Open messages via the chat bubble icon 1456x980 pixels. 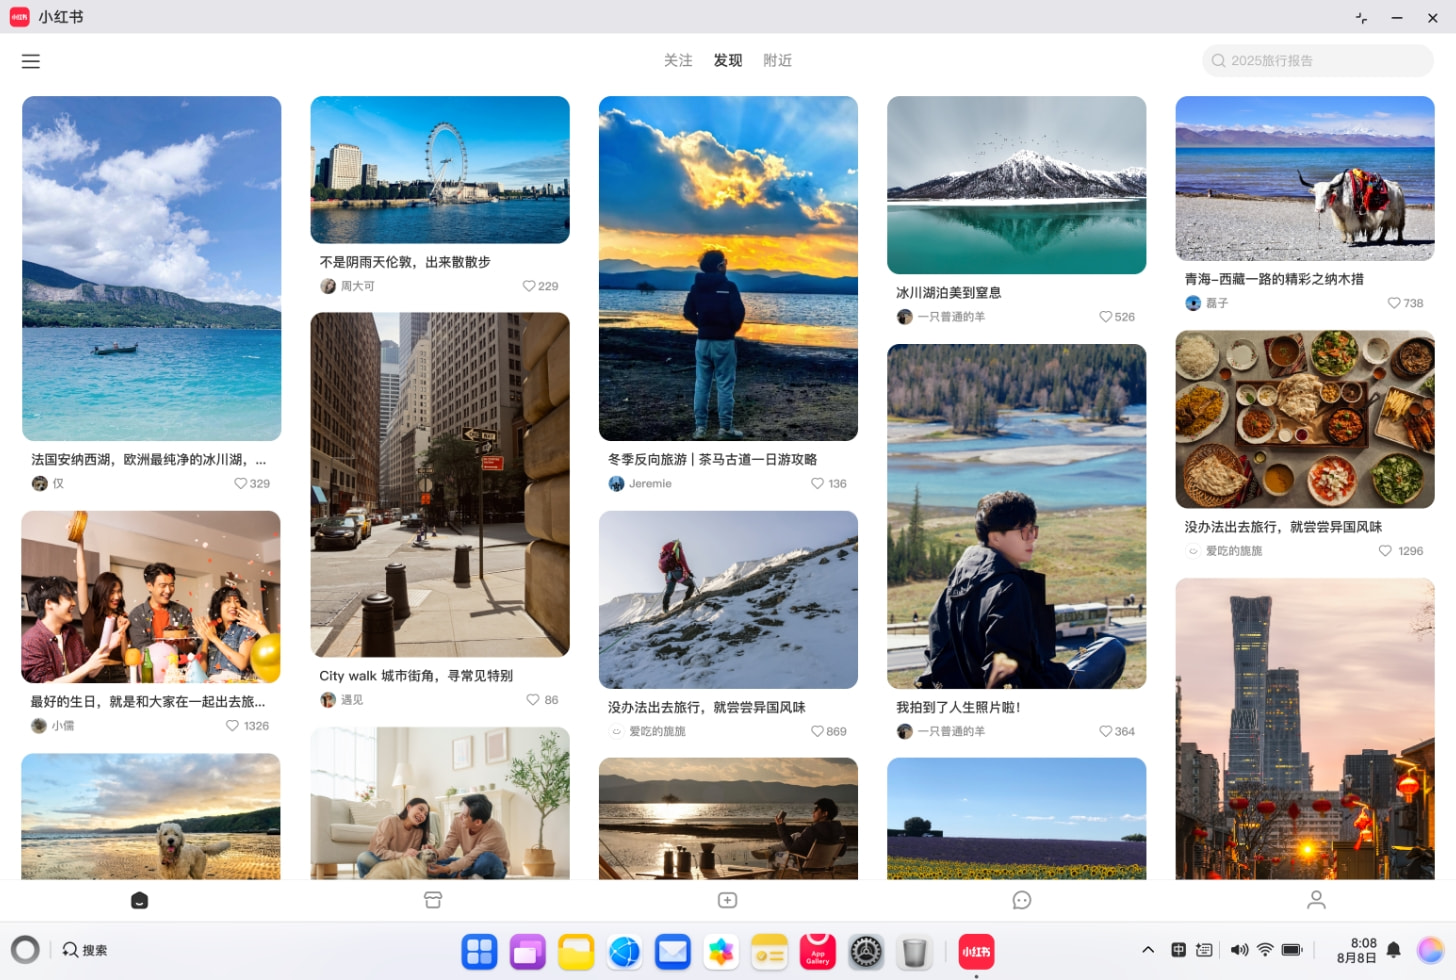1021,900
